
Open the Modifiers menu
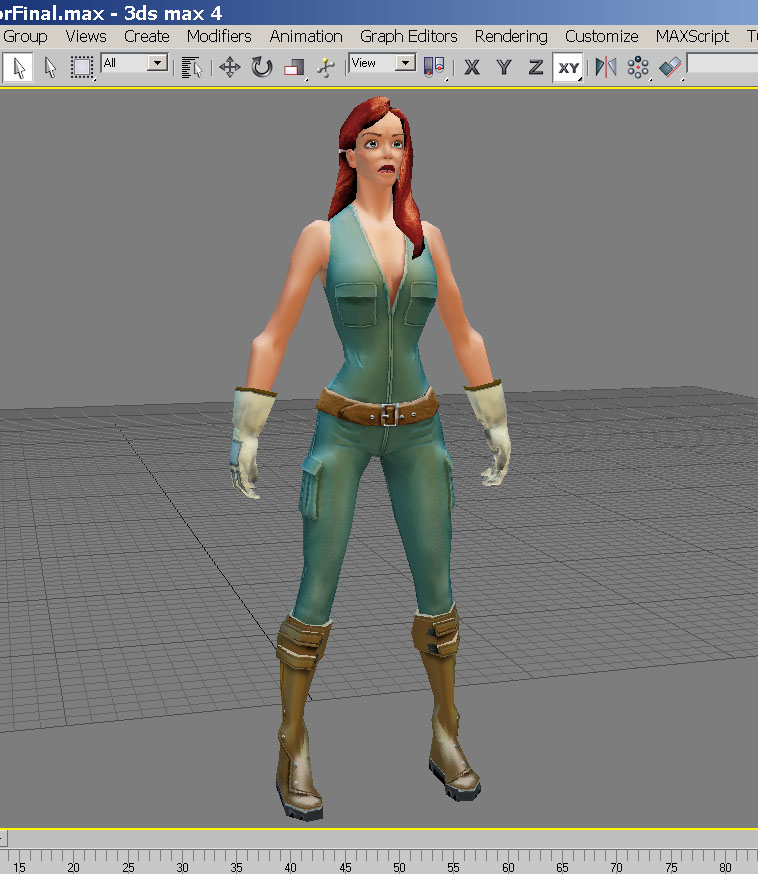[x=219, y=36]
